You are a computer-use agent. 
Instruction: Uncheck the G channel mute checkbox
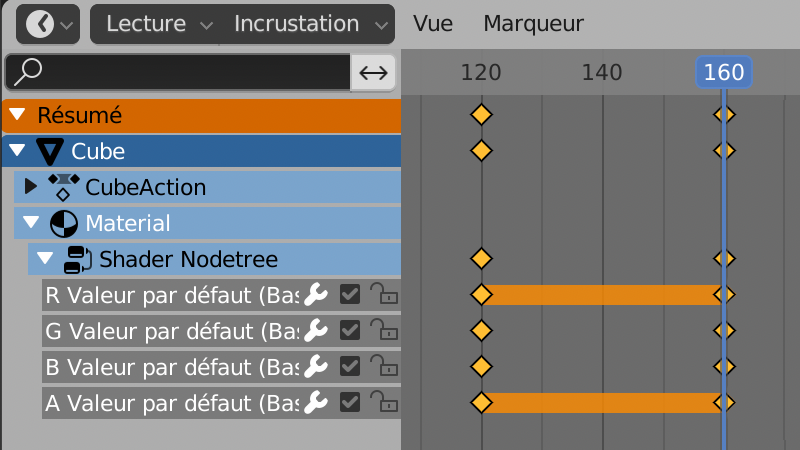click(350, 330)
